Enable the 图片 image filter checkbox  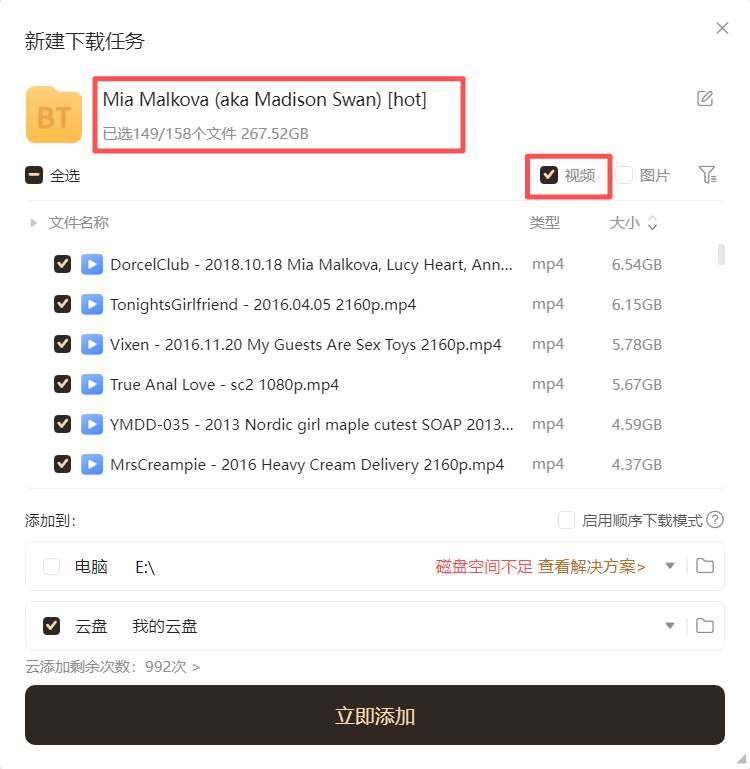(624, 175)
